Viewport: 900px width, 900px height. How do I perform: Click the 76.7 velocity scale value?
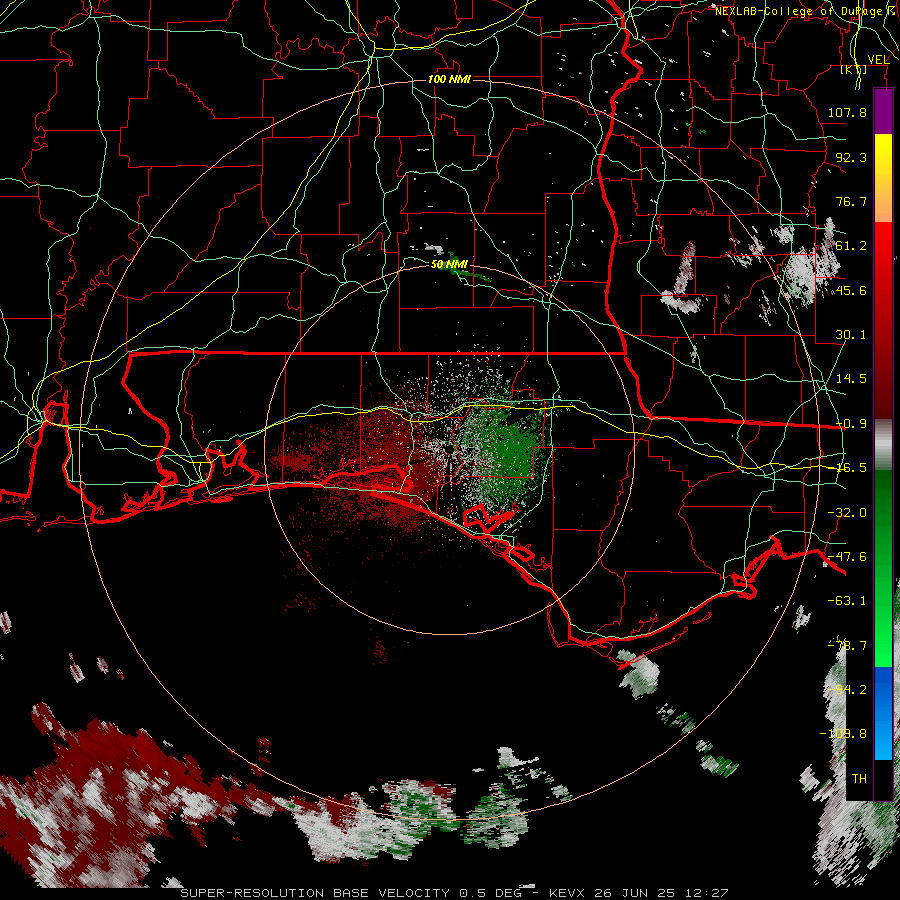coord(851,201)
